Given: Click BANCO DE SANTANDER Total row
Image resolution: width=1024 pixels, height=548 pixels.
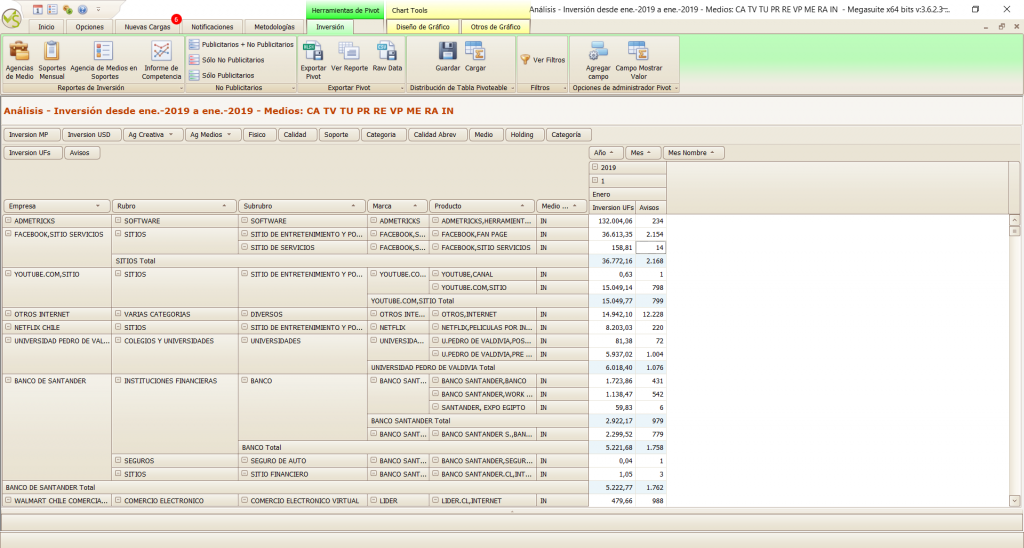Looking at the screenshot, I should coord(295,487).
